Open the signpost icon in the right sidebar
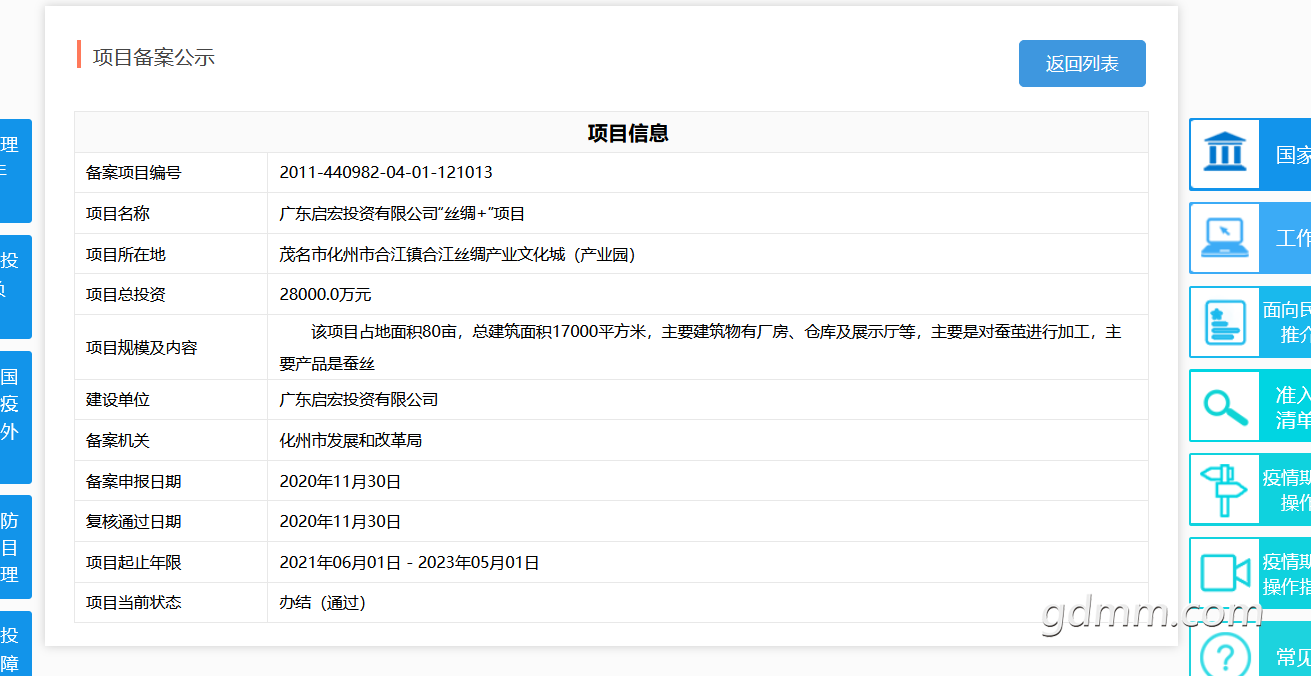Image resolution: width=1311 pixels, height=676 pixels. pyautogui.click(x=1224, y=490)
